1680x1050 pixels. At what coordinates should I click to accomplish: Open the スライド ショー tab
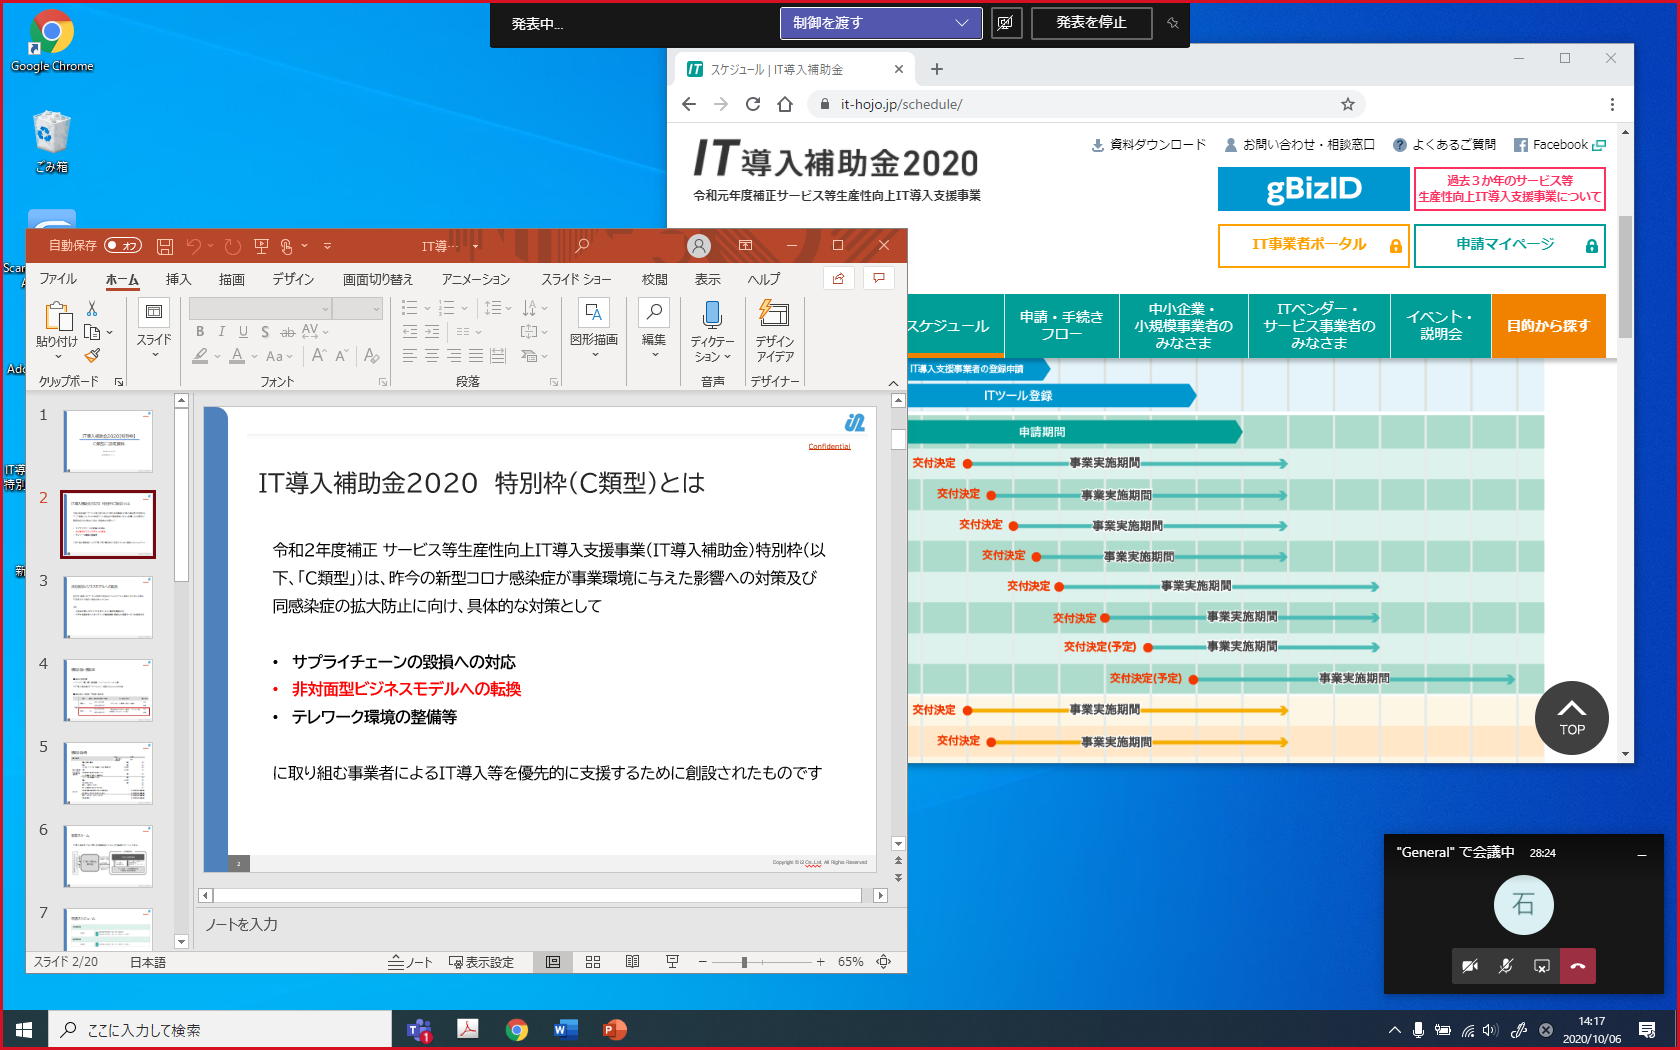click(x=576, y=279)
